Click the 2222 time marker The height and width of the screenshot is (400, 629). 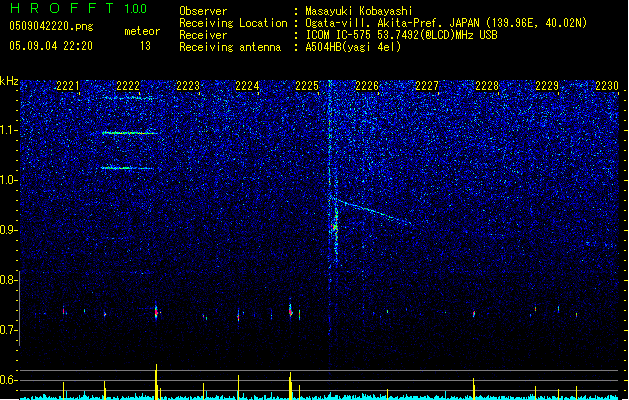128,86
